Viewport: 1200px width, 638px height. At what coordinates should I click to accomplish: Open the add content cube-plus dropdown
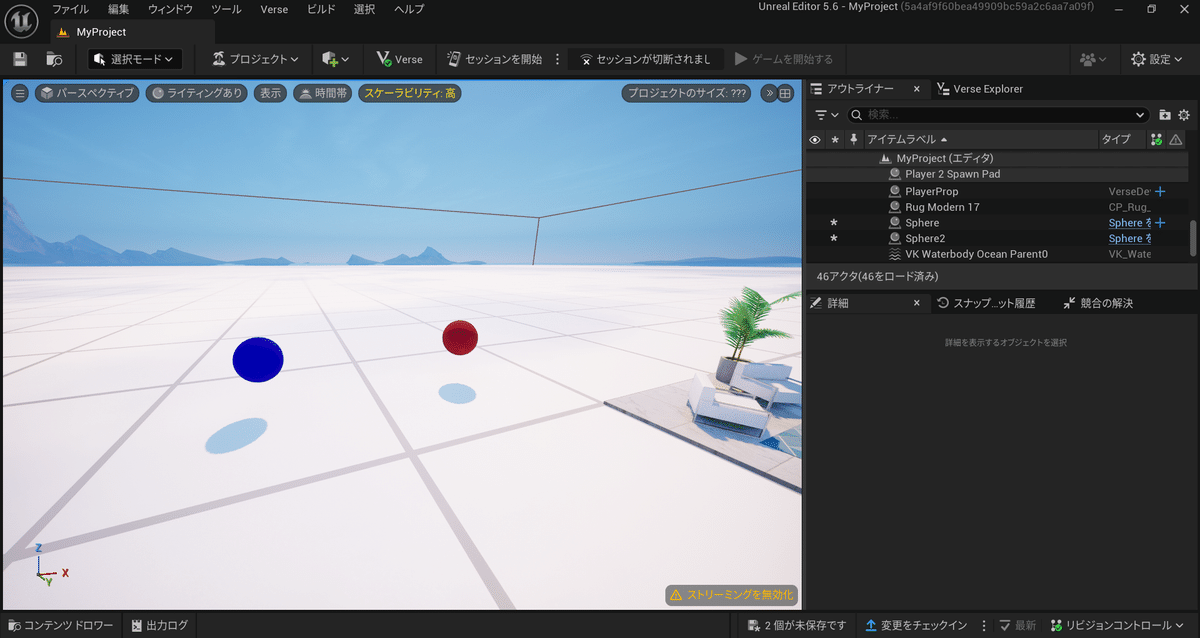pyautogui.click(x=336, y=59)
